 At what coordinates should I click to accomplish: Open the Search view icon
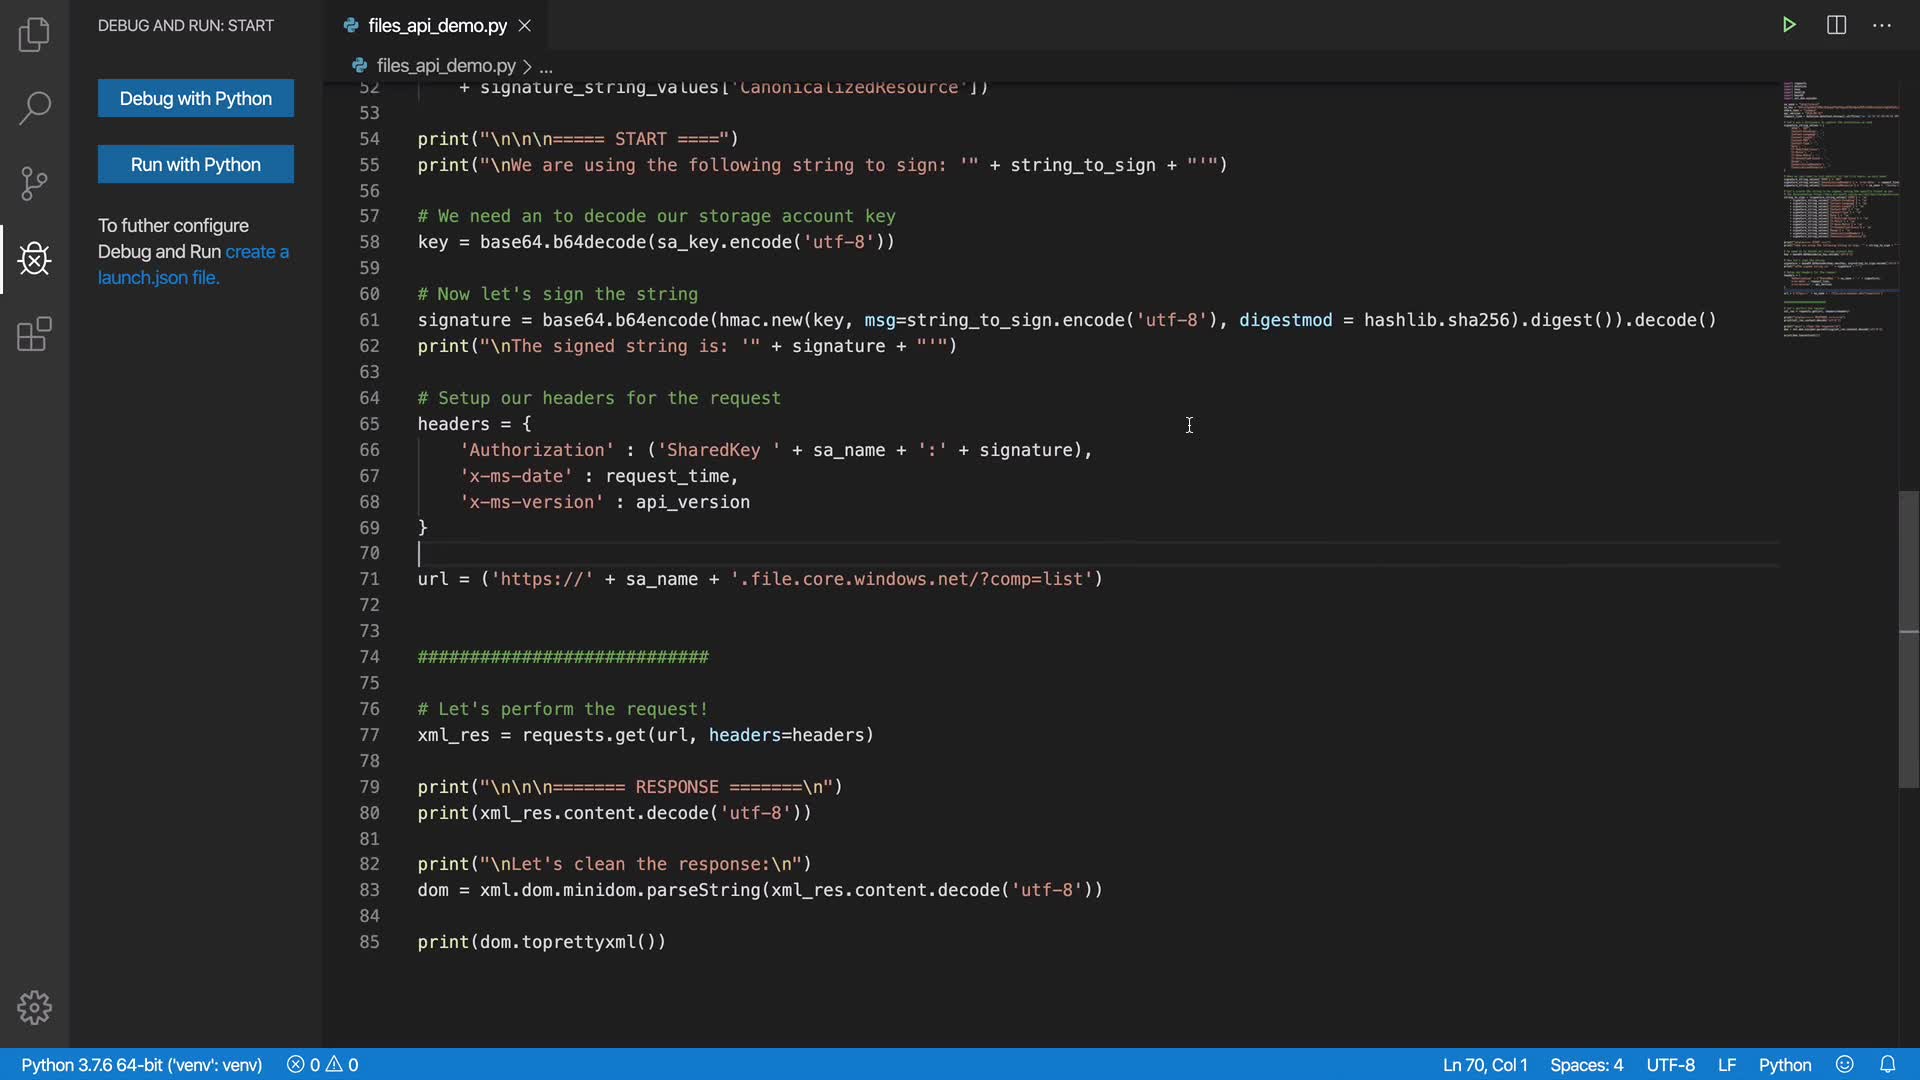34,108
